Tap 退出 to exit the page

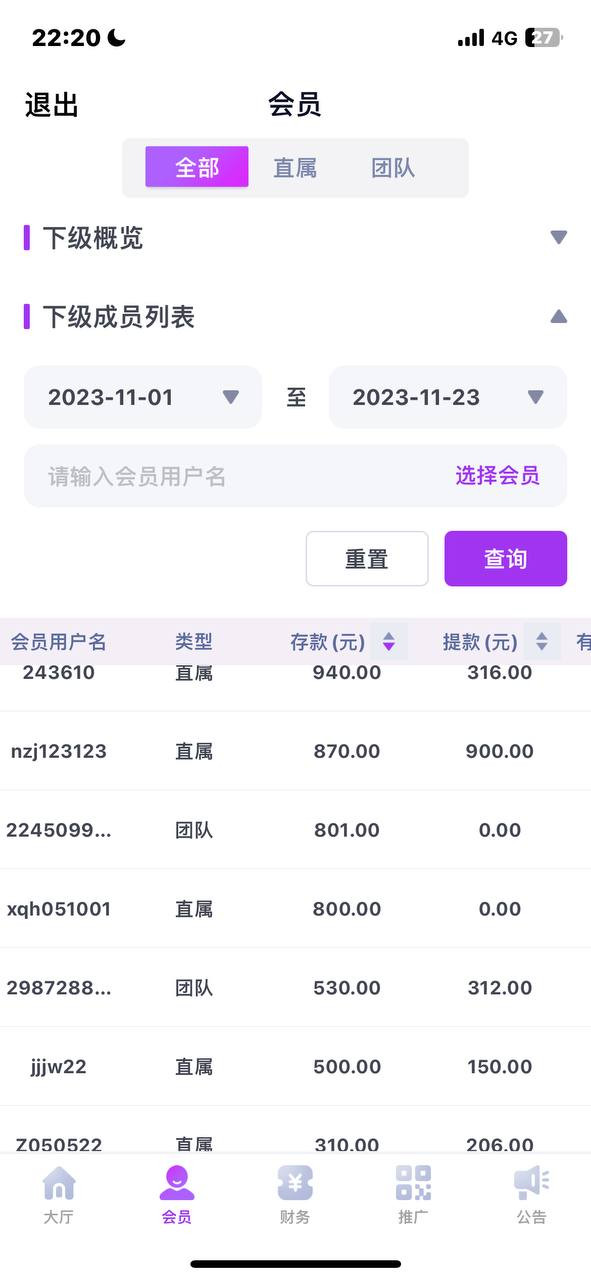[52, 105]
